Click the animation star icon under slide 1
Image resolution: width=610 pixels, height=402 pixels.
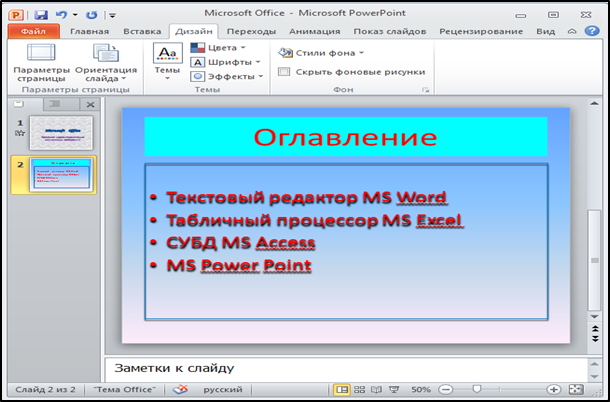20,133
